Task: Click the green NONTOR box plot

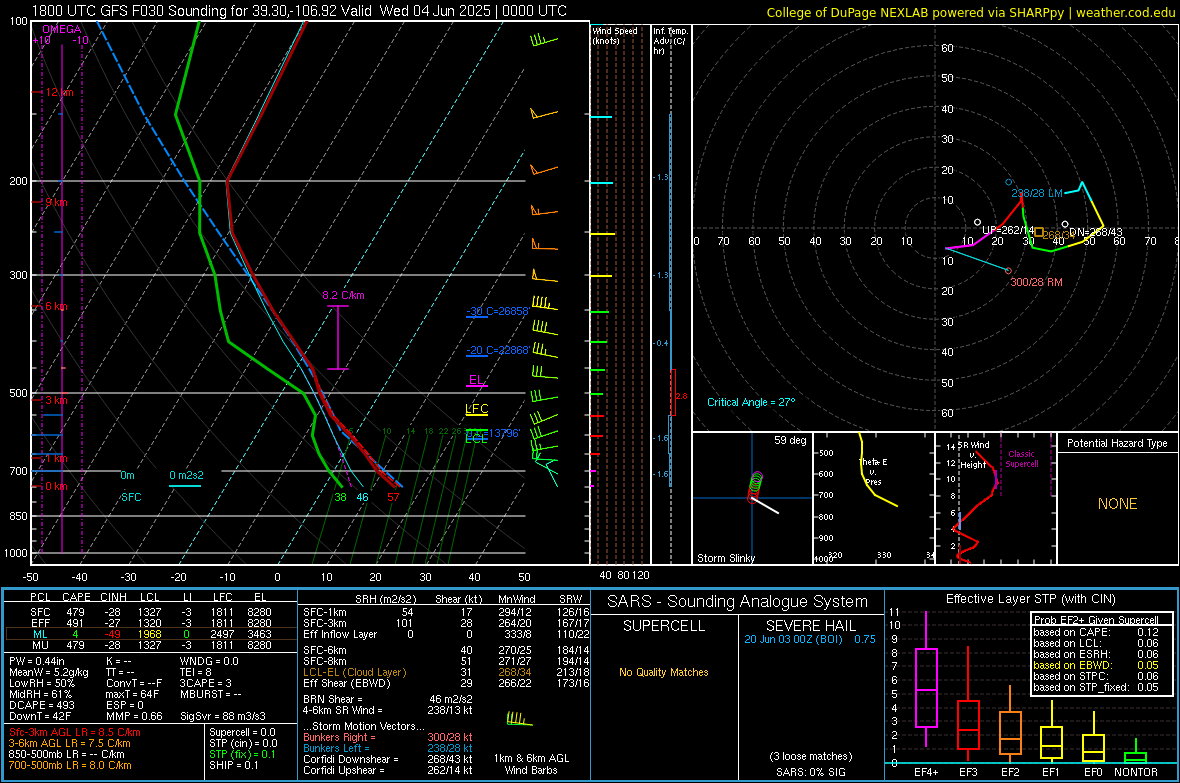Action: tap(1135, 753)
